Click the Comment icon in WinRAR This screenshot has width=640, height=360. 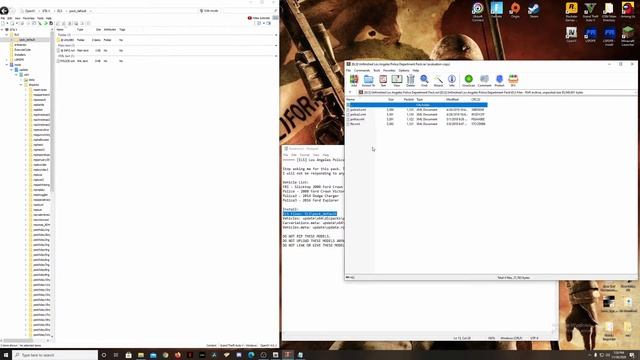click(484, 80)
